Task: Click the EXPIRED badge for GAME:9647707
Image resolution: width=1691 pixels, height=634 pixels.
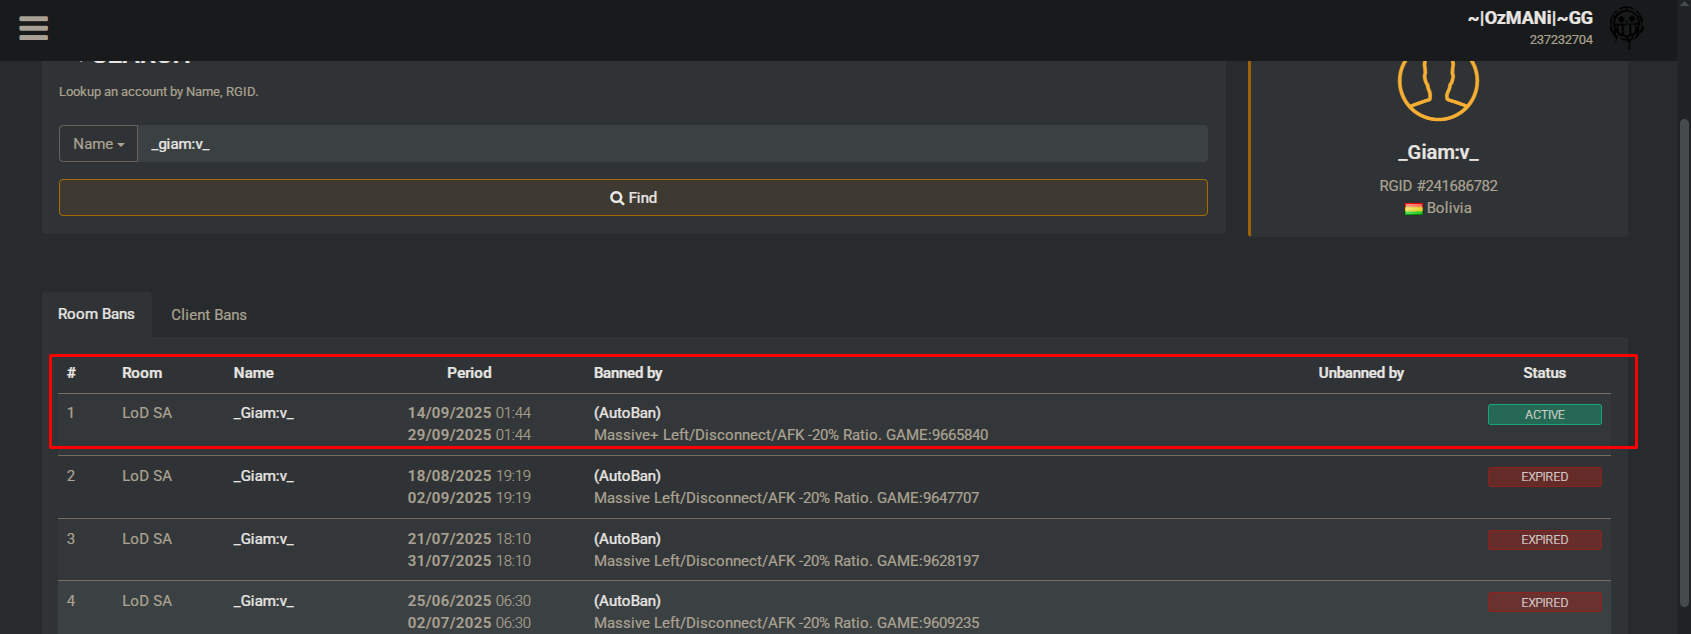Action: coord(1544,477)
